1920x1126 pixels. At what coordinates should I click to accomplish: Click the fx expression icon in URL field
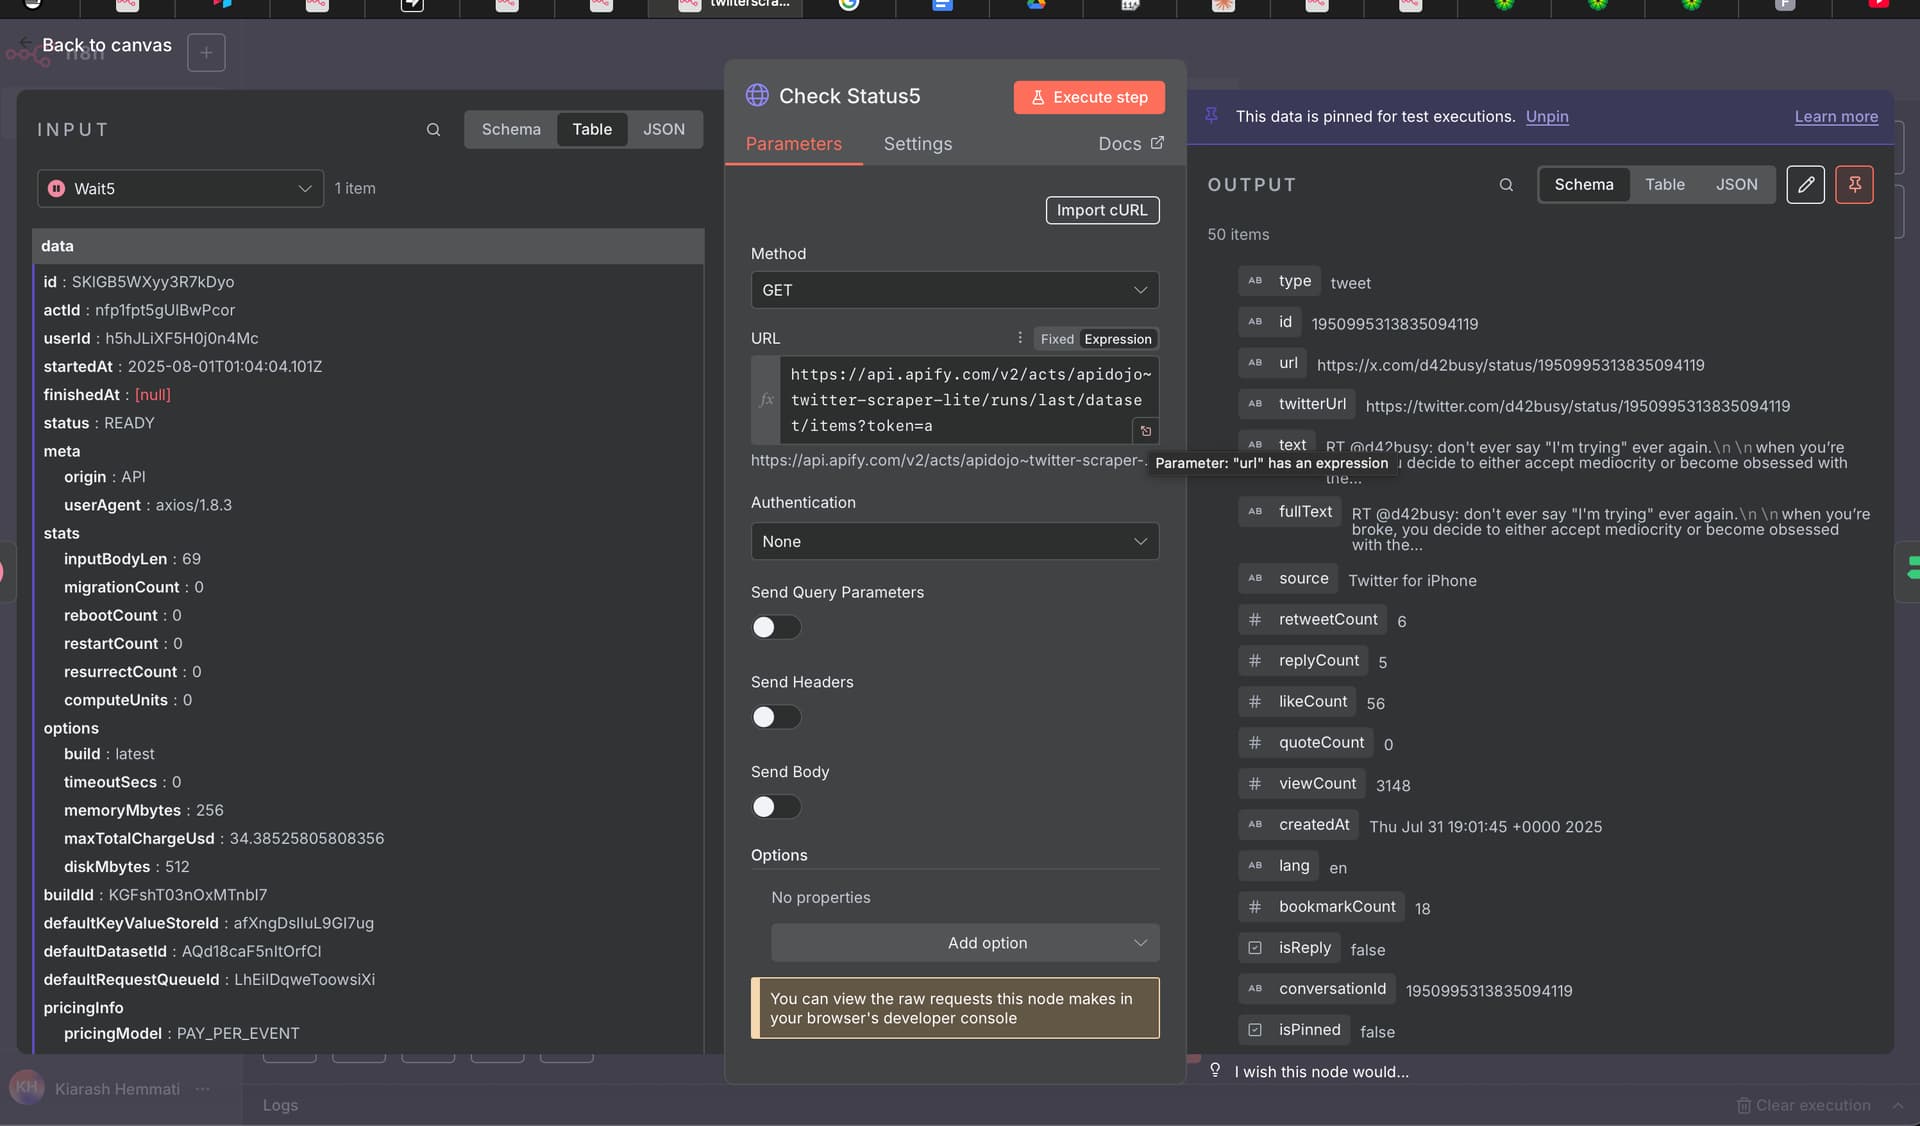pos(766,400)
